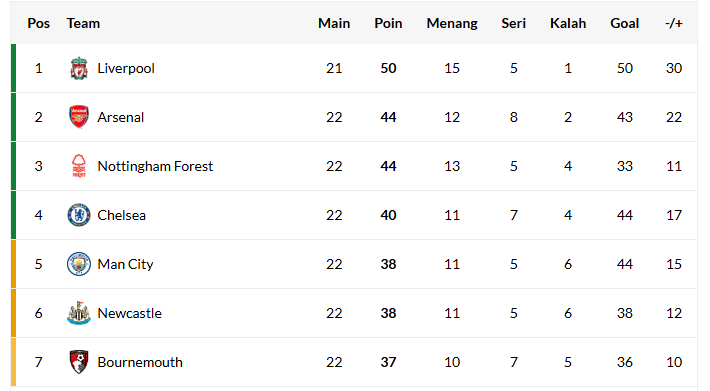Open the Nottingham Forest team link
This screenshot has width=710, height=391.
click(x=155, y=166)
